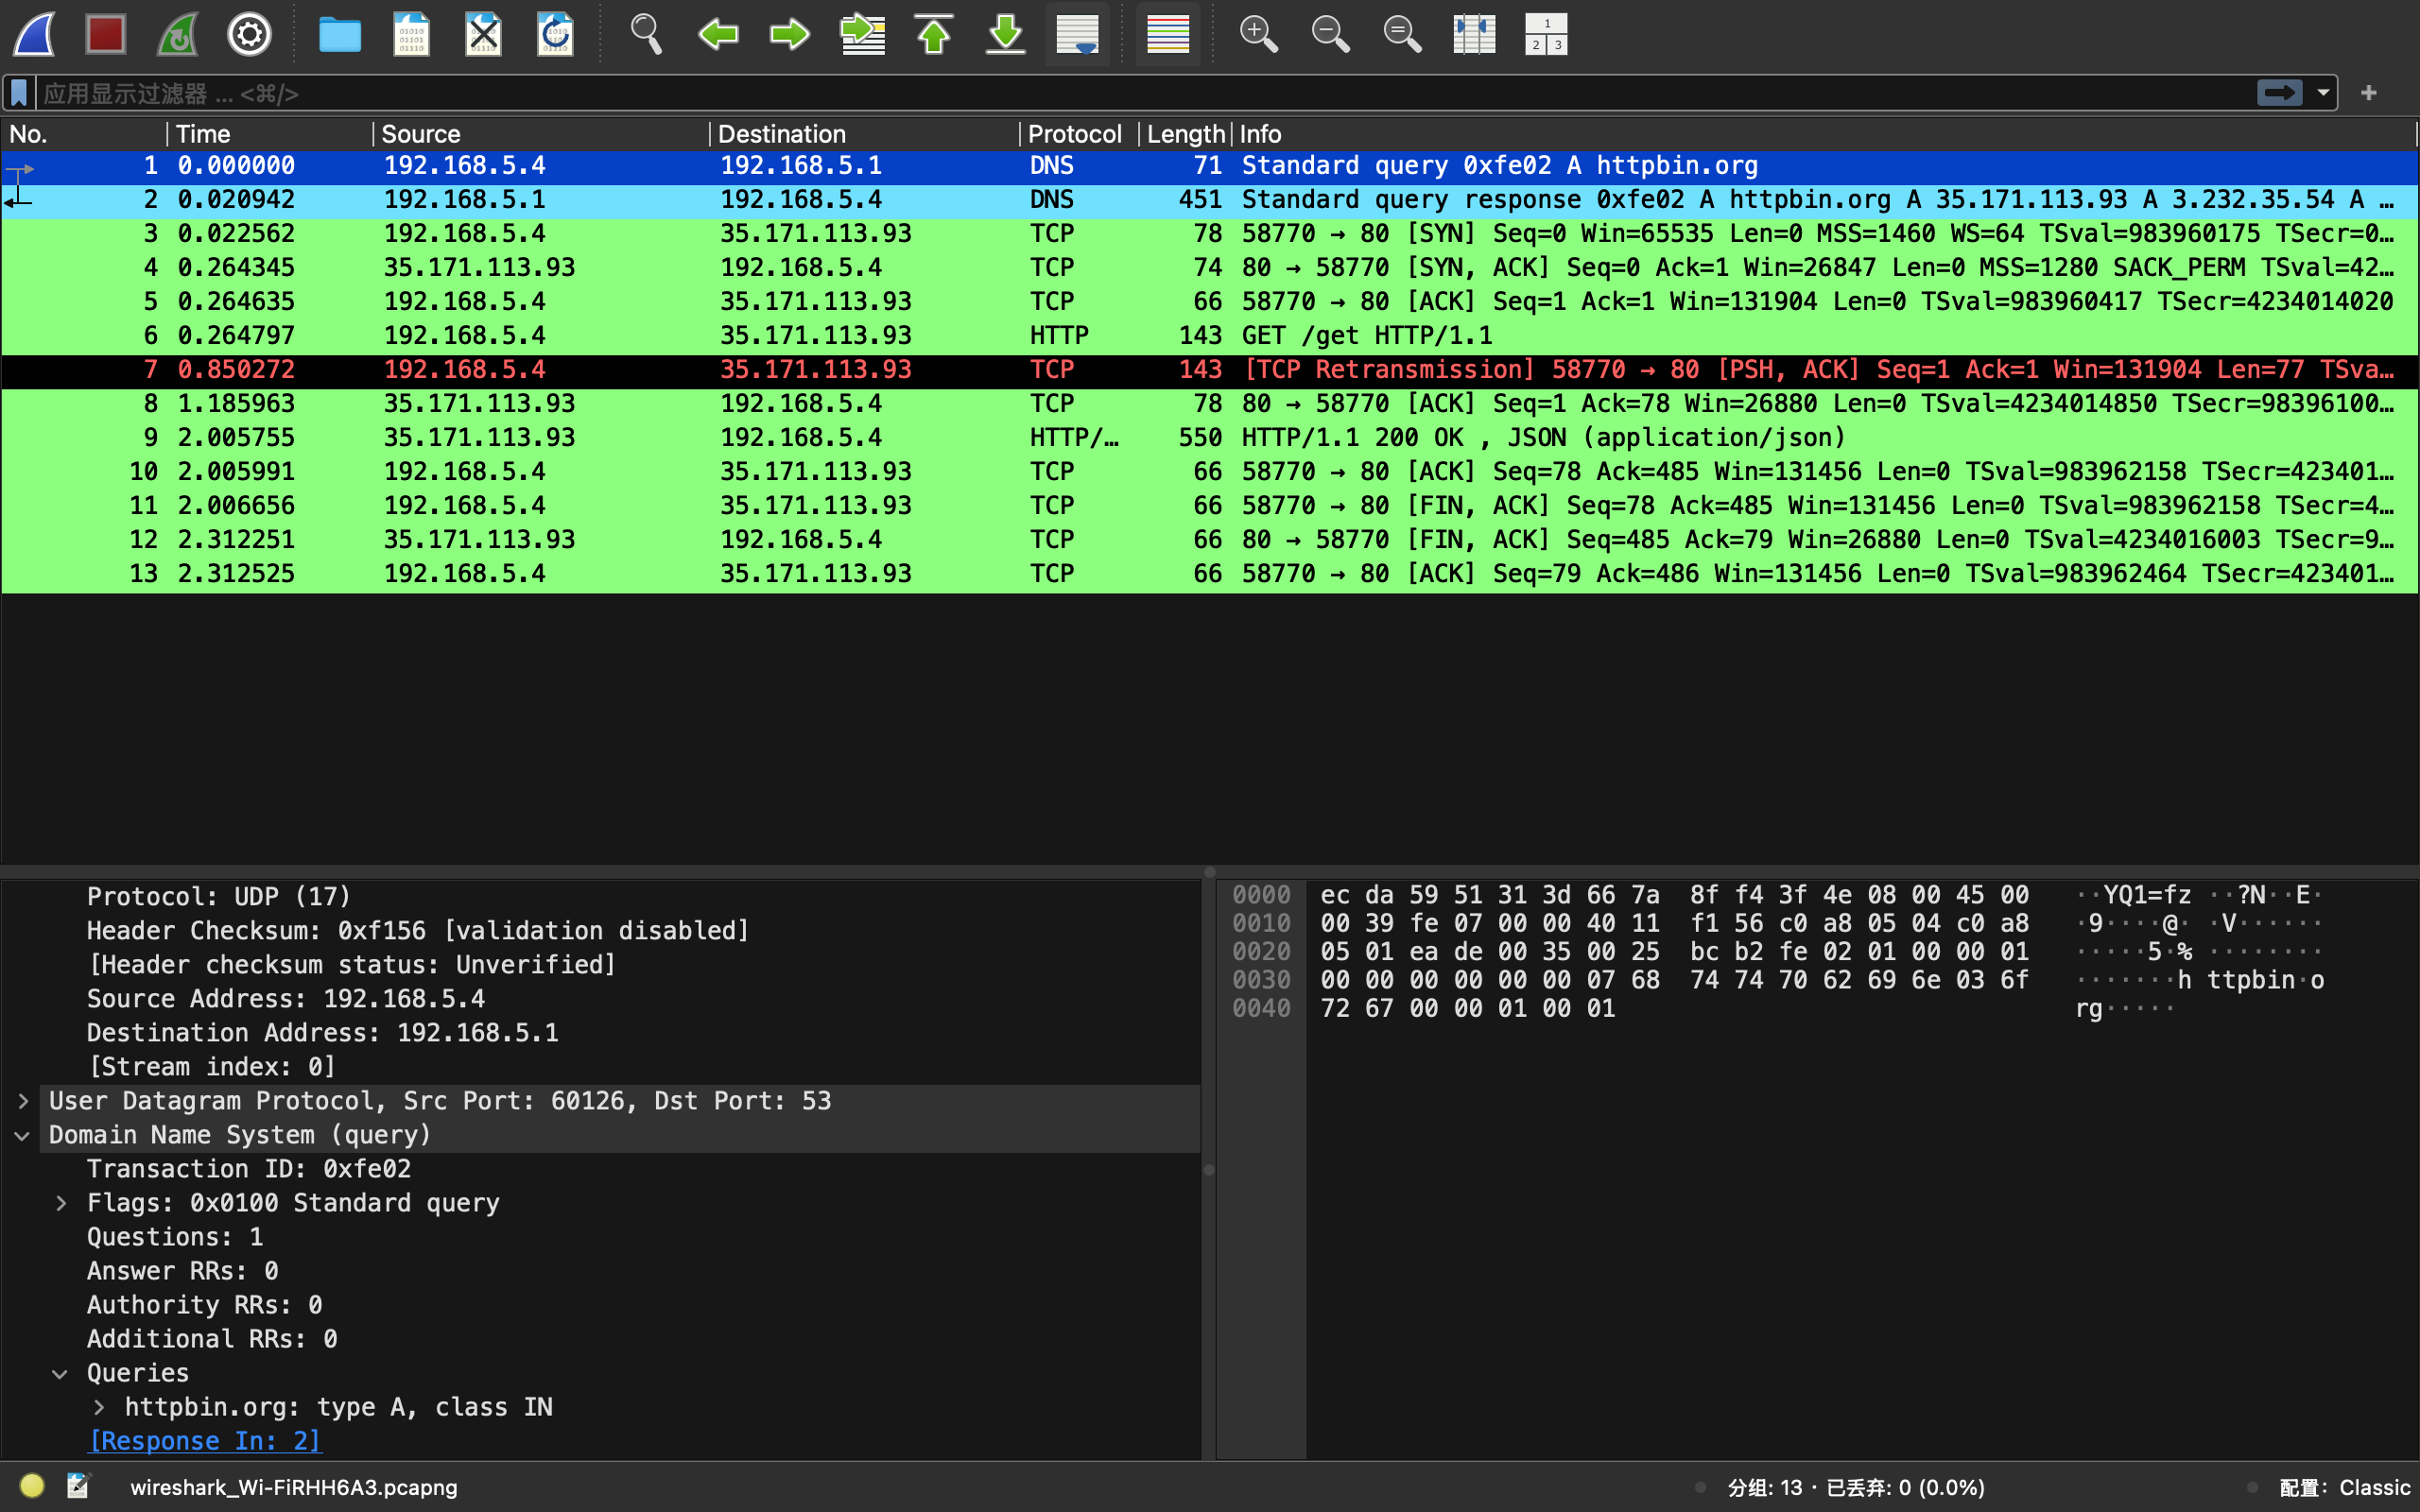Apply display filter arrow button
The height and width of the screenshot is (1512, 2420).
(2279, 93)
